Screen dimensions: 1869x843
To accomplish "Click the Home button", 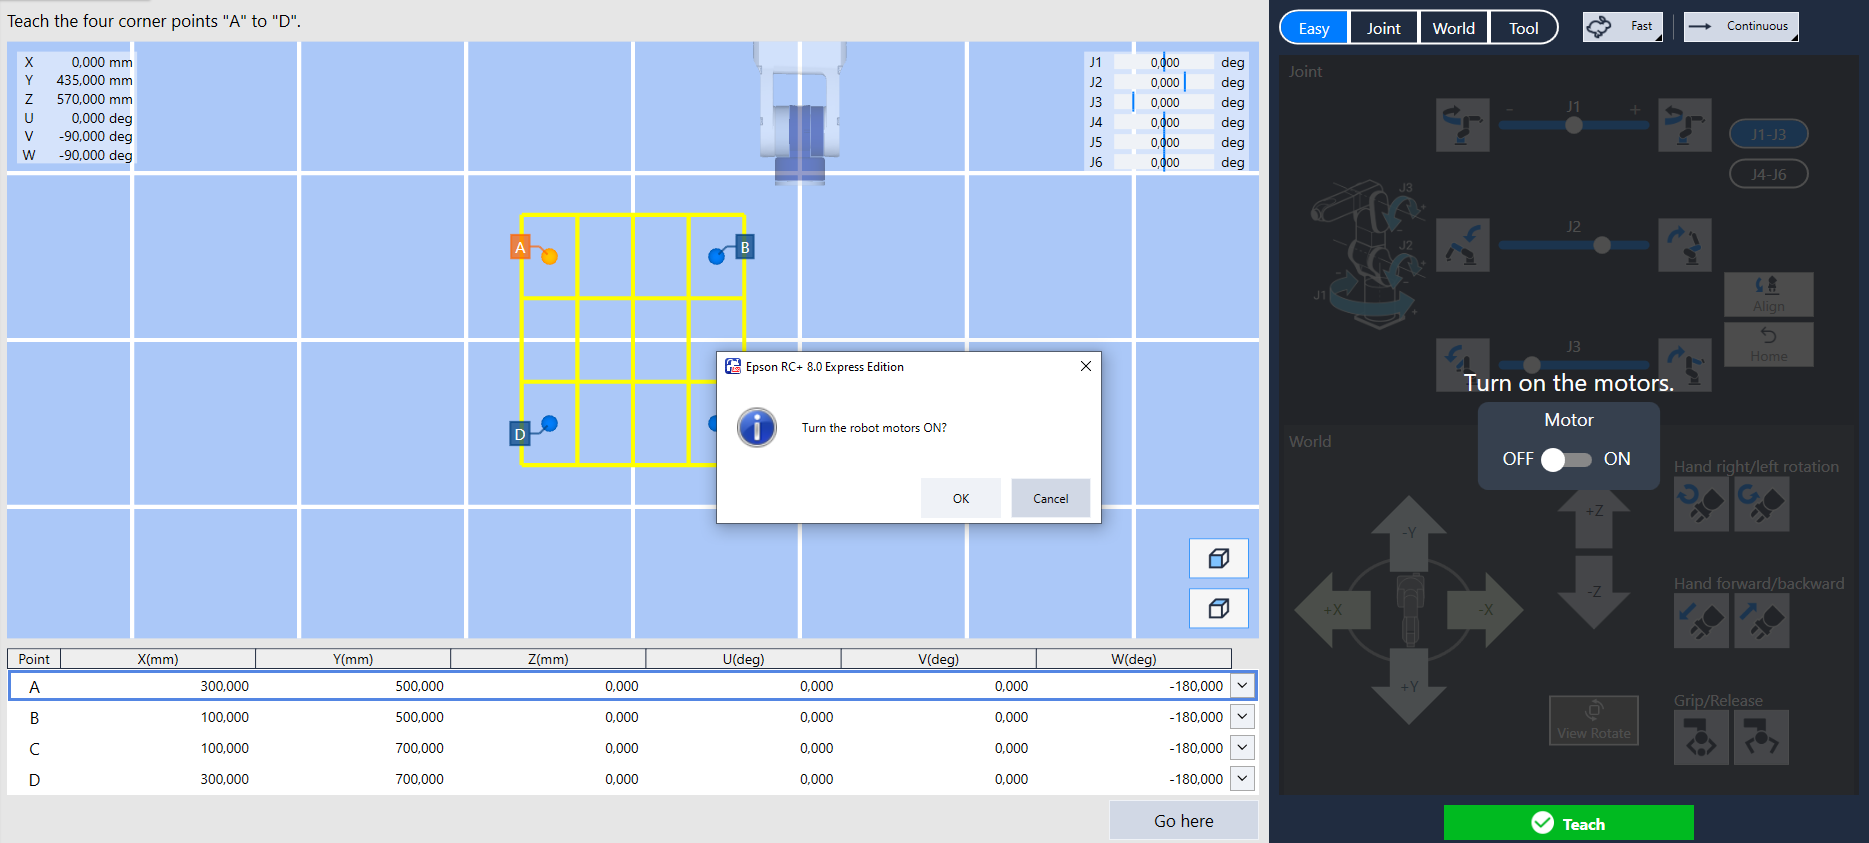I will [1768, 344].
